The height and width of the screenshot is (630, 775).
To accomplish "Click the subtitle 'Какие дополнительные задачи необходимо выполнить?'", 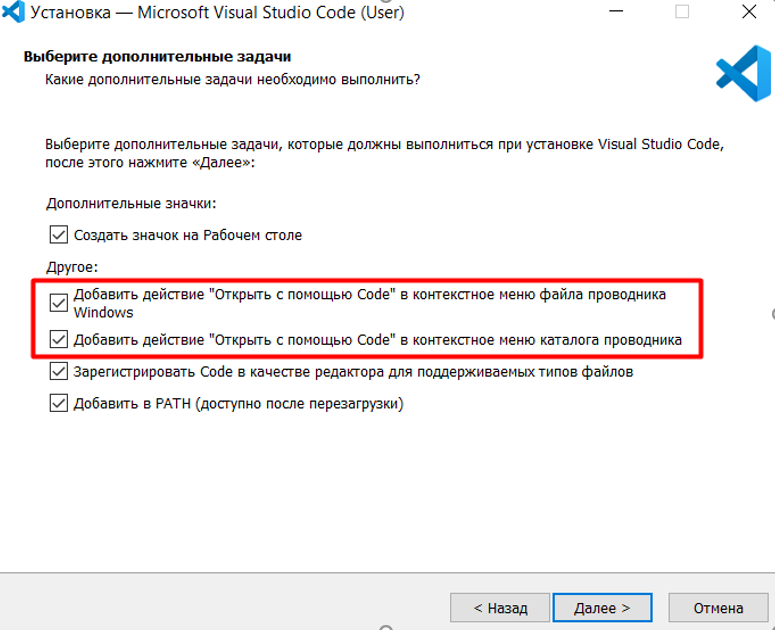I will 232,80.
